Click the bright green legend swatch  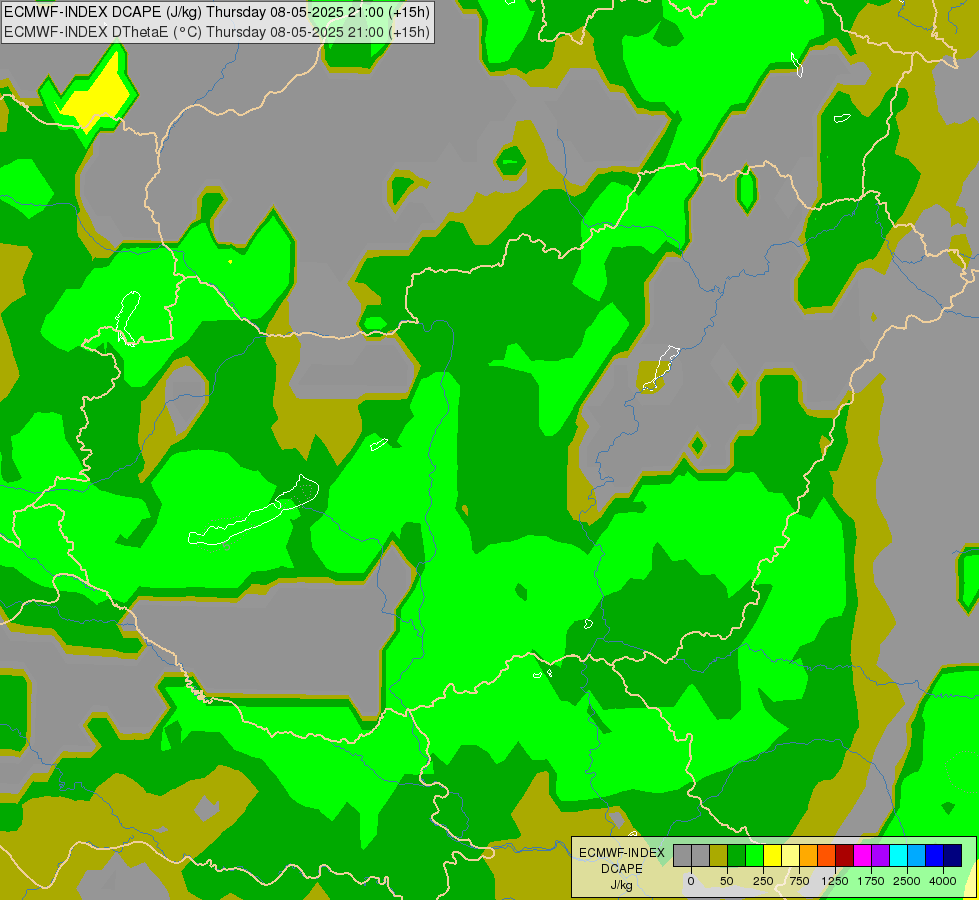tap(754, 855)
